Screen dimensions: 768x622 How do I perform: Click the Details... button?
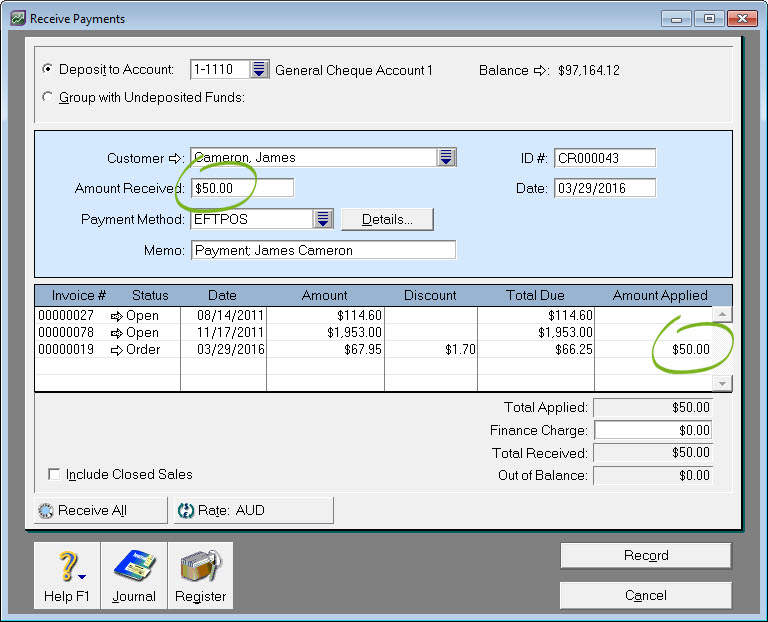click(x=387, y=219)
